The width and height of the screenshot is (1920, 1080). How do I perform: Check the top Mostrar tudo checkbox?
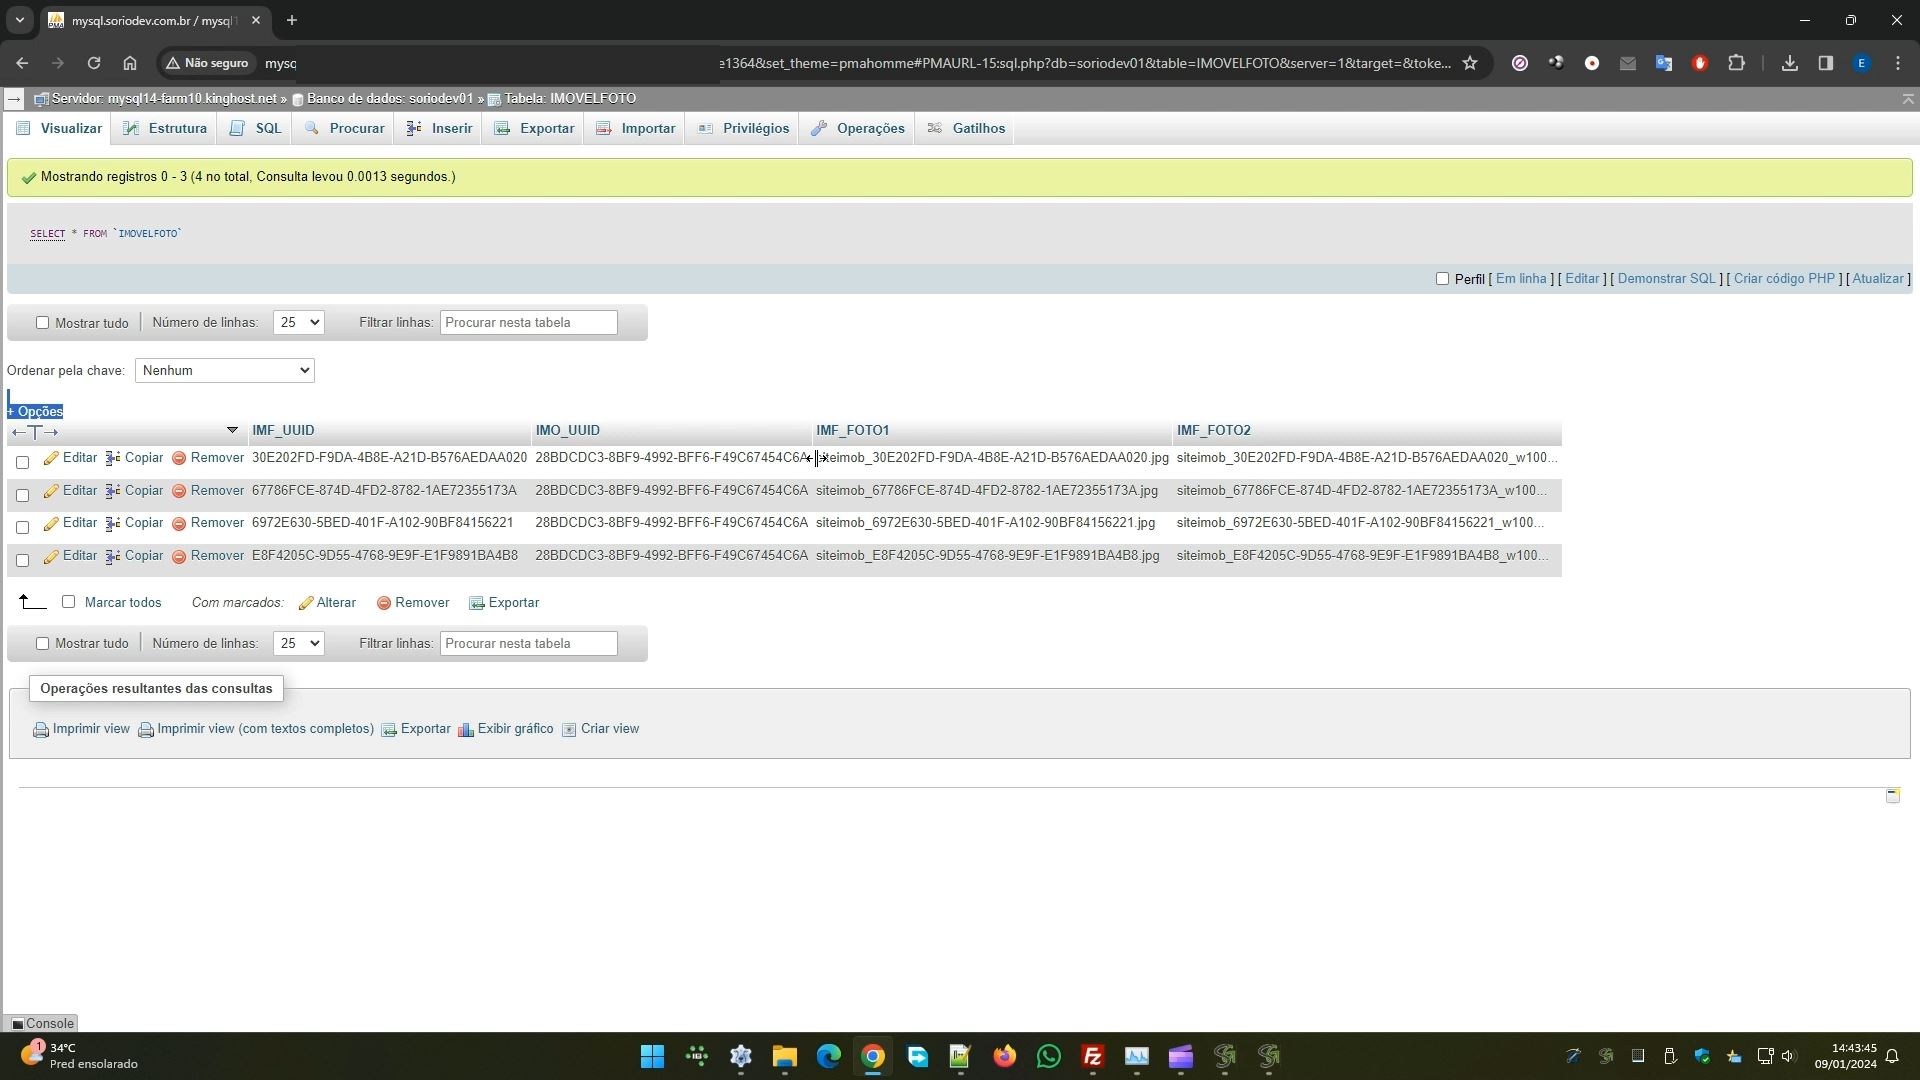point(42,323)
